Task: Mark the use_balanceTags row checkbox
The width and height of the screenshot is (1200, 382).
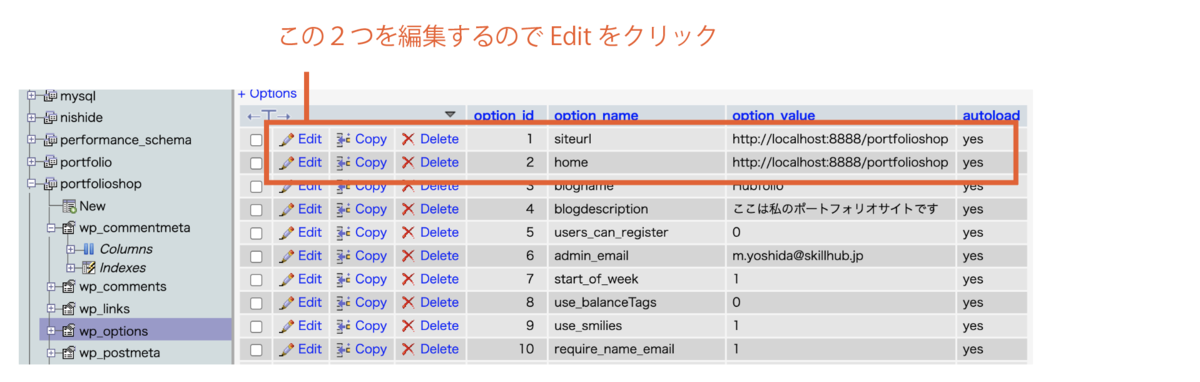Action: point(256,303)
